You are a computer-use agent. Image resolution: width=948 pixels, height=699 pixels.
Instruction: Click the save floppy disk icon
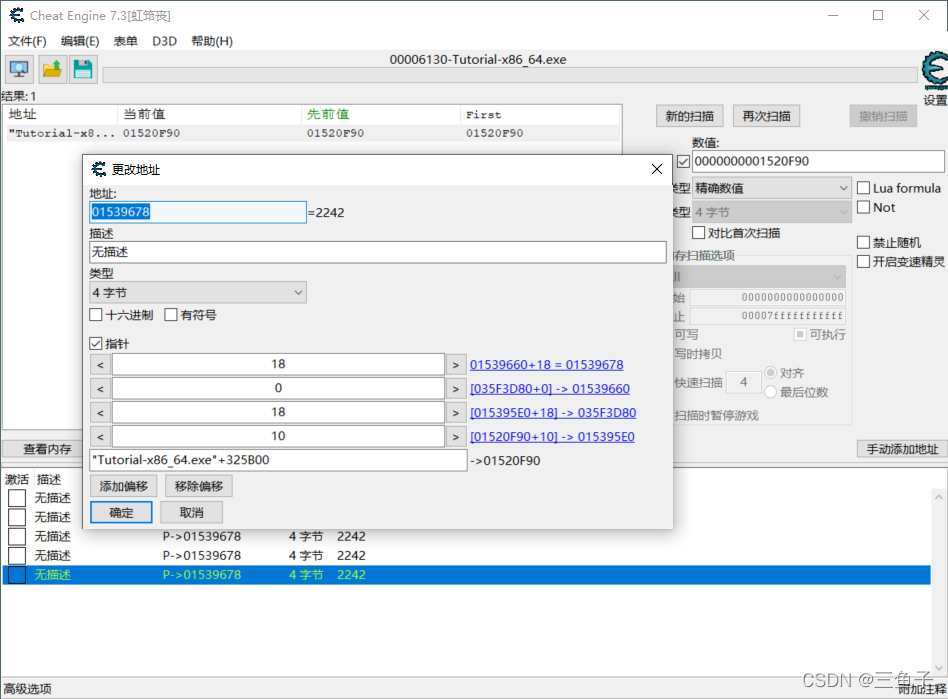(x=83, y=69)
